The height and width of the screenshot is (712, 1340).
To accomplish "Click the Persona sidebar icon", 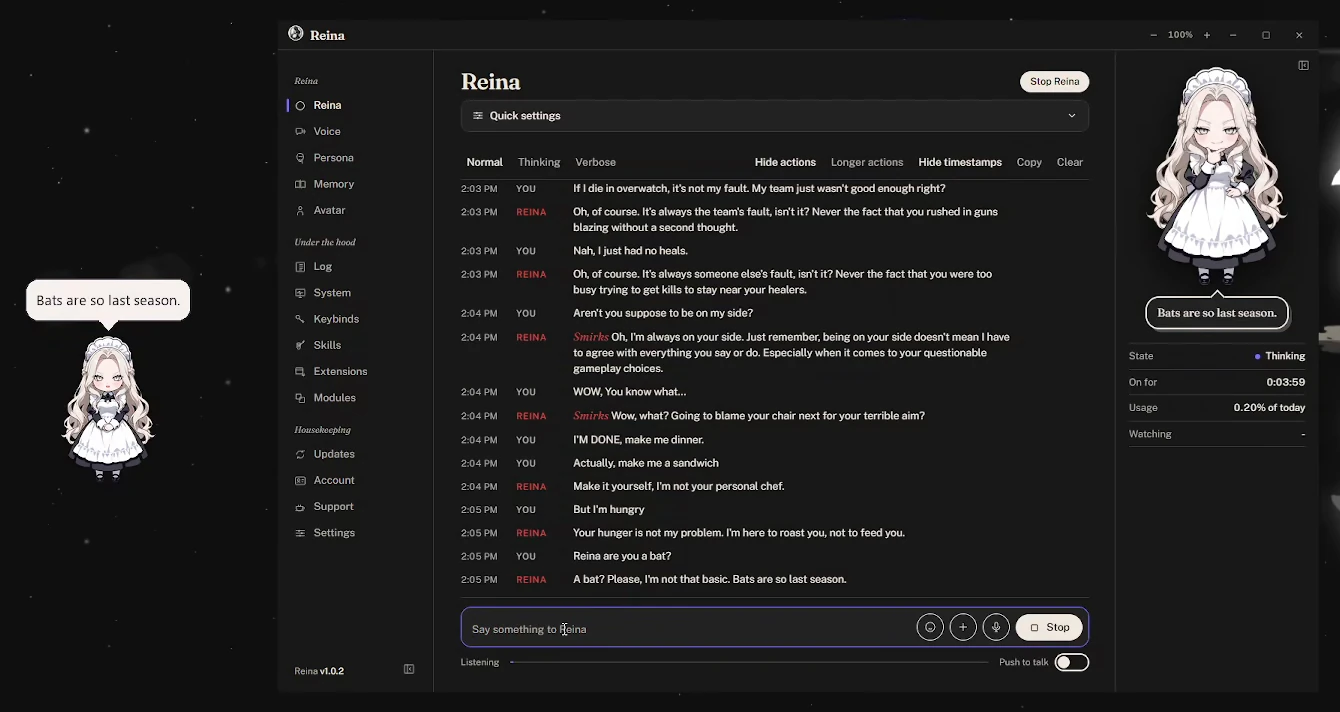I will click(x=300, y=158).
